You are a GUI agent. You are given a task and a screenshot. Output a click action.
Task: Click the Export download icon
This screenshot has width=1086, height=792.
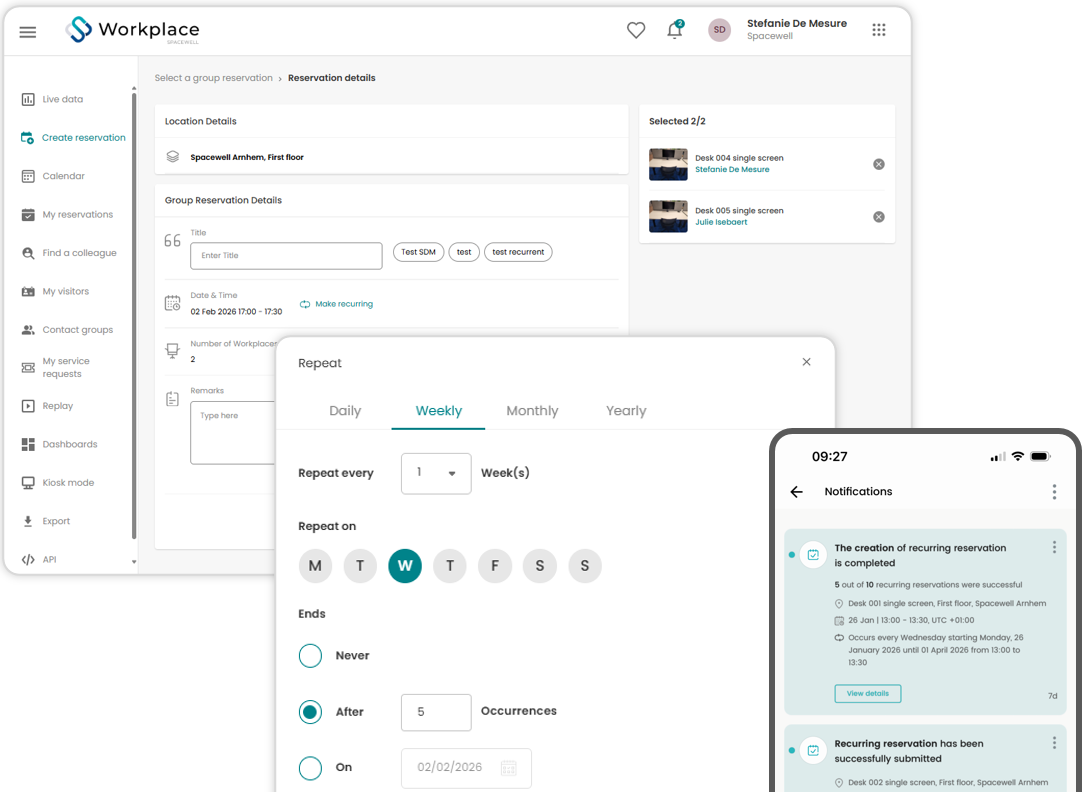point(28,521)
